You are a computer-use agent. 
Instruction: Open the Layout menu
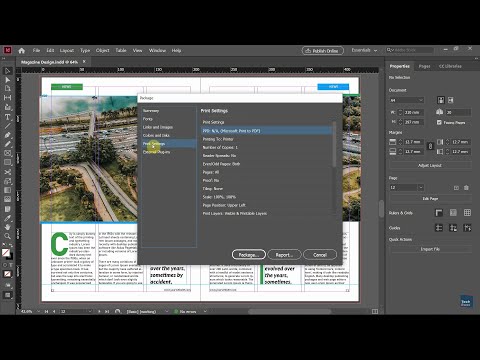coord(67,50)
